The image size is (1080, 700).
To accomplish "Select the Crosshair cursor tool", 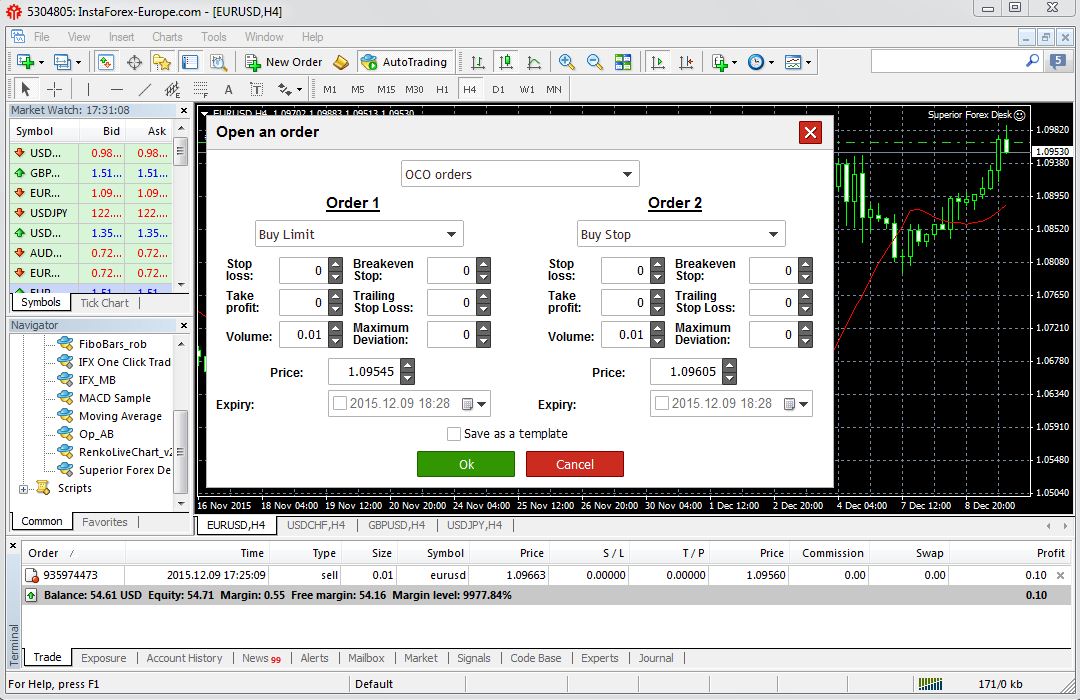I will 54,89.
